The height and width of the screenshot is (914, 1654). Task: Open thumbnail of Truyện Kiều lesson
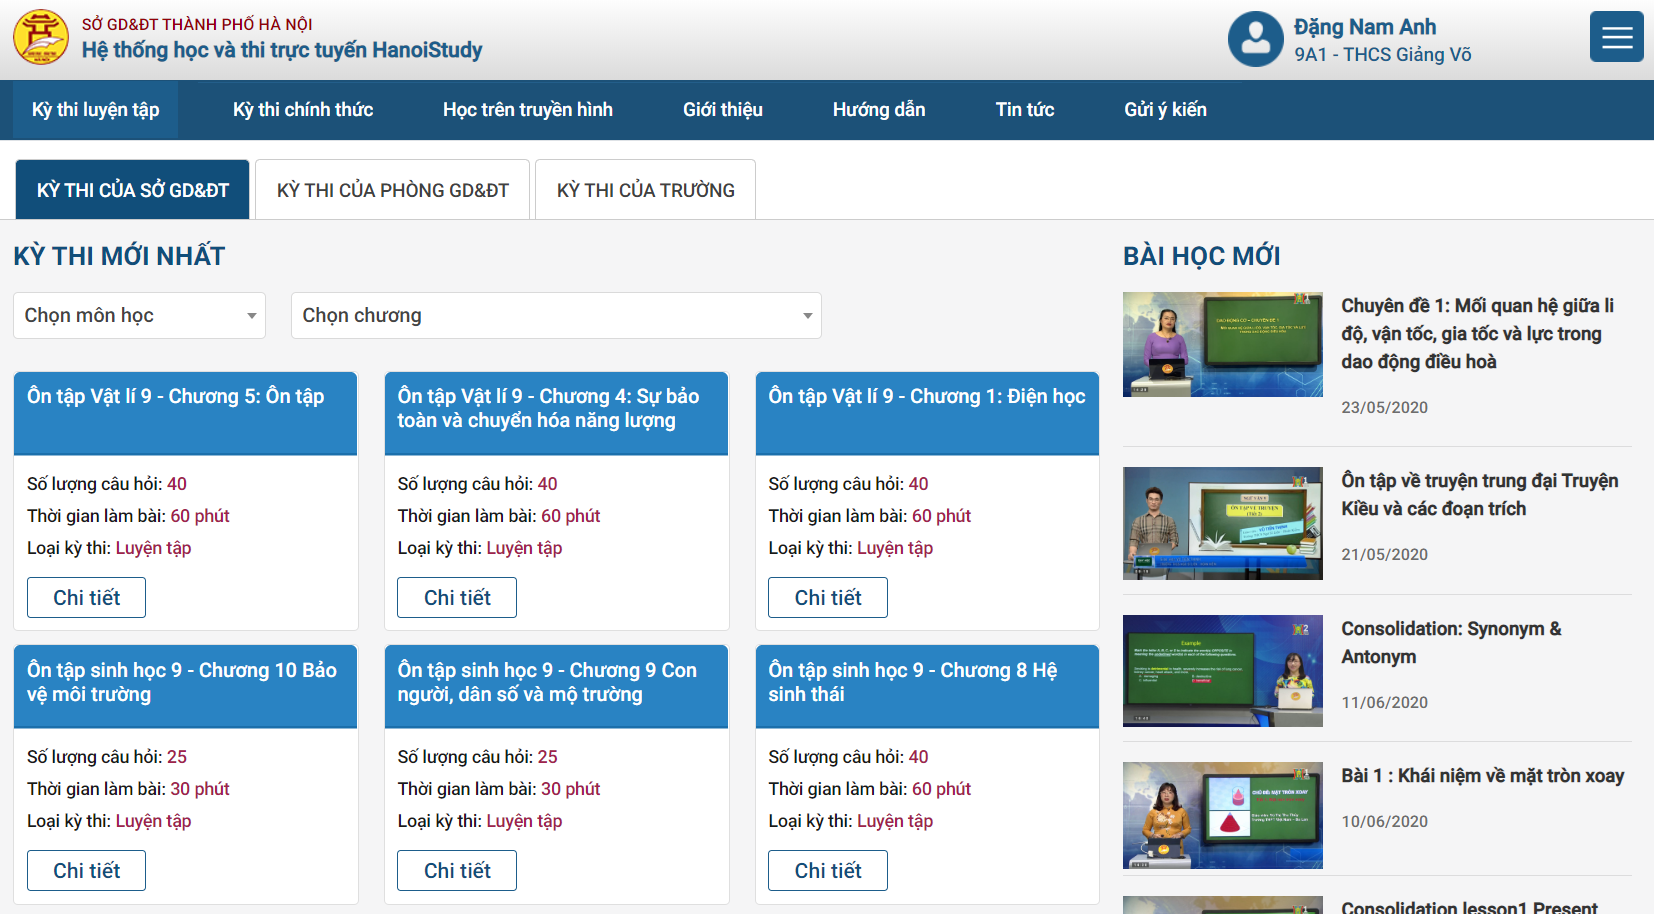tap(1223, 524)
